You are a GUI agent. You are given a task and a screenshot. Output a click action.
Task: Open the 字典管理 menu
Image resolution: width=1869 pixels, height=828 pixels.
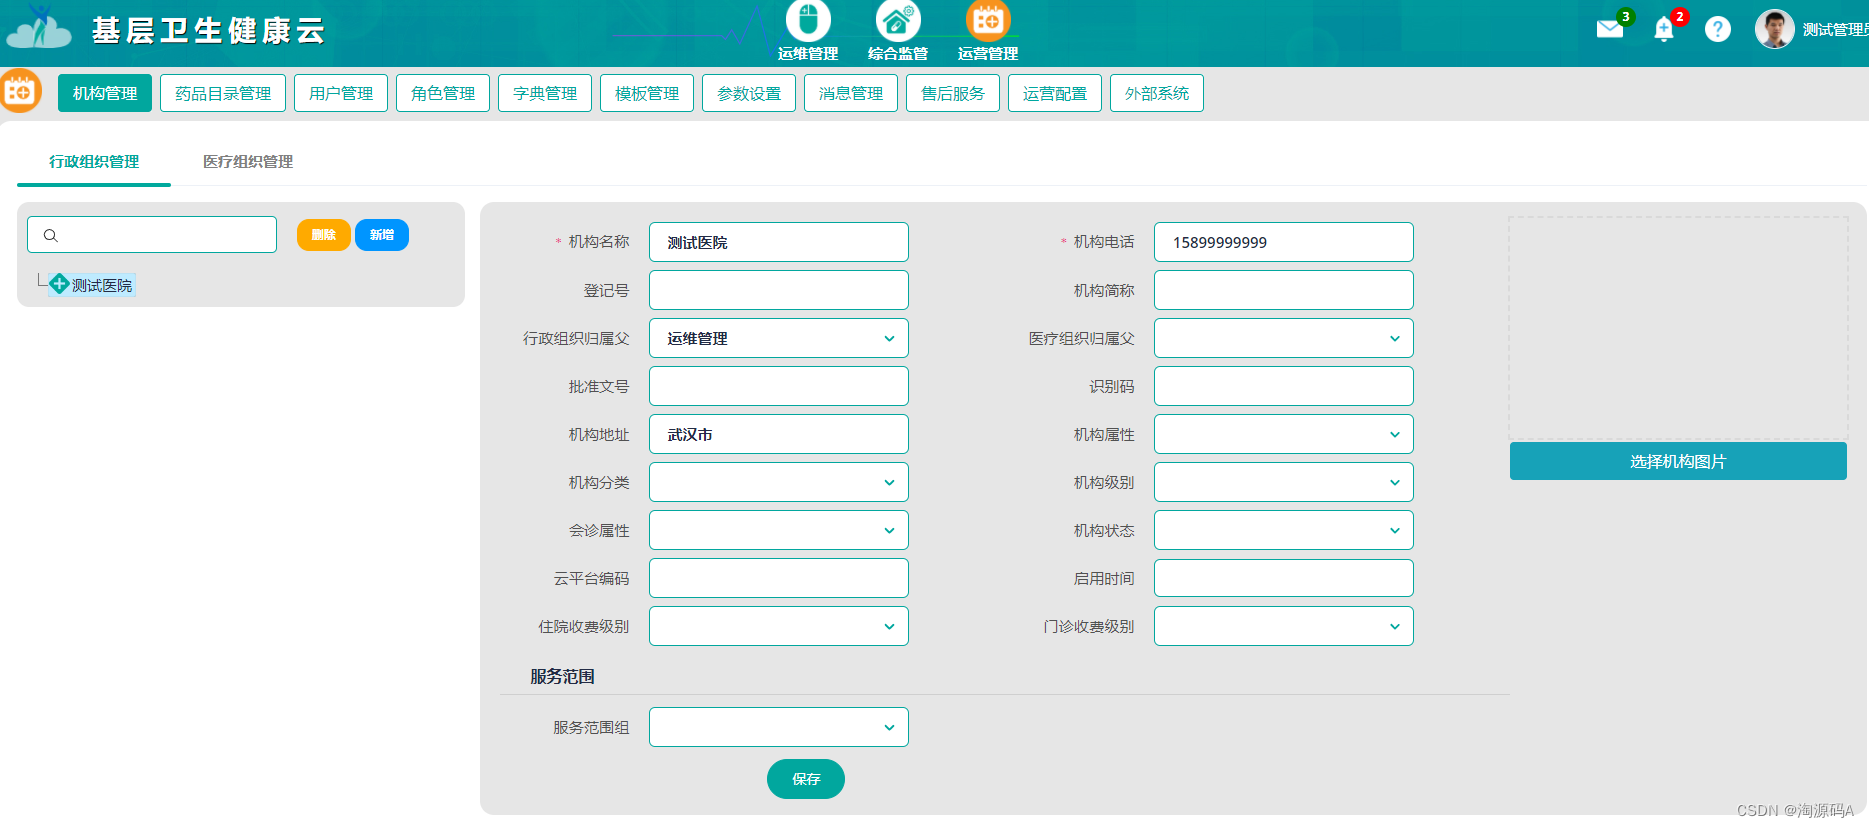[x=545, y=93]
